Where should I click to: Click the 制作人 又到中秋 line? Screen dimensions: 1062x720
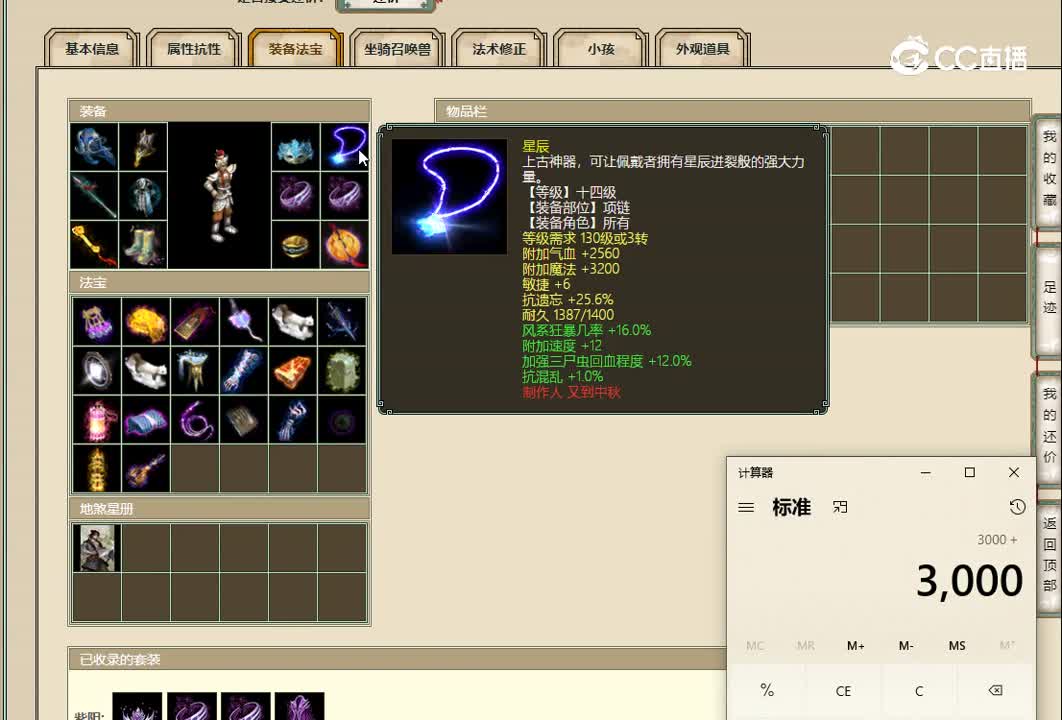coord(571,391)
